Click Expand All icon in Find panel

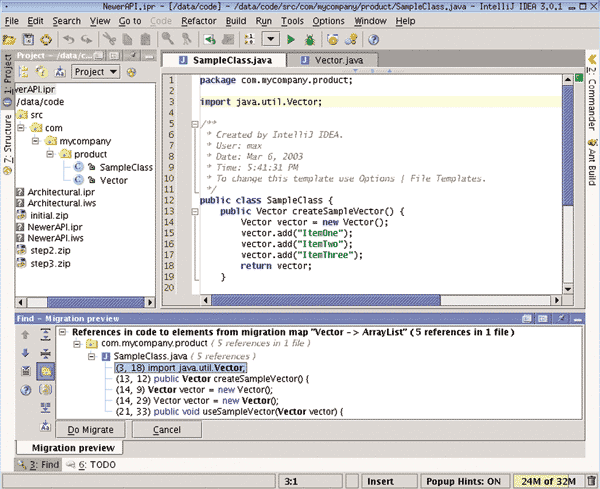click(46, 333)
